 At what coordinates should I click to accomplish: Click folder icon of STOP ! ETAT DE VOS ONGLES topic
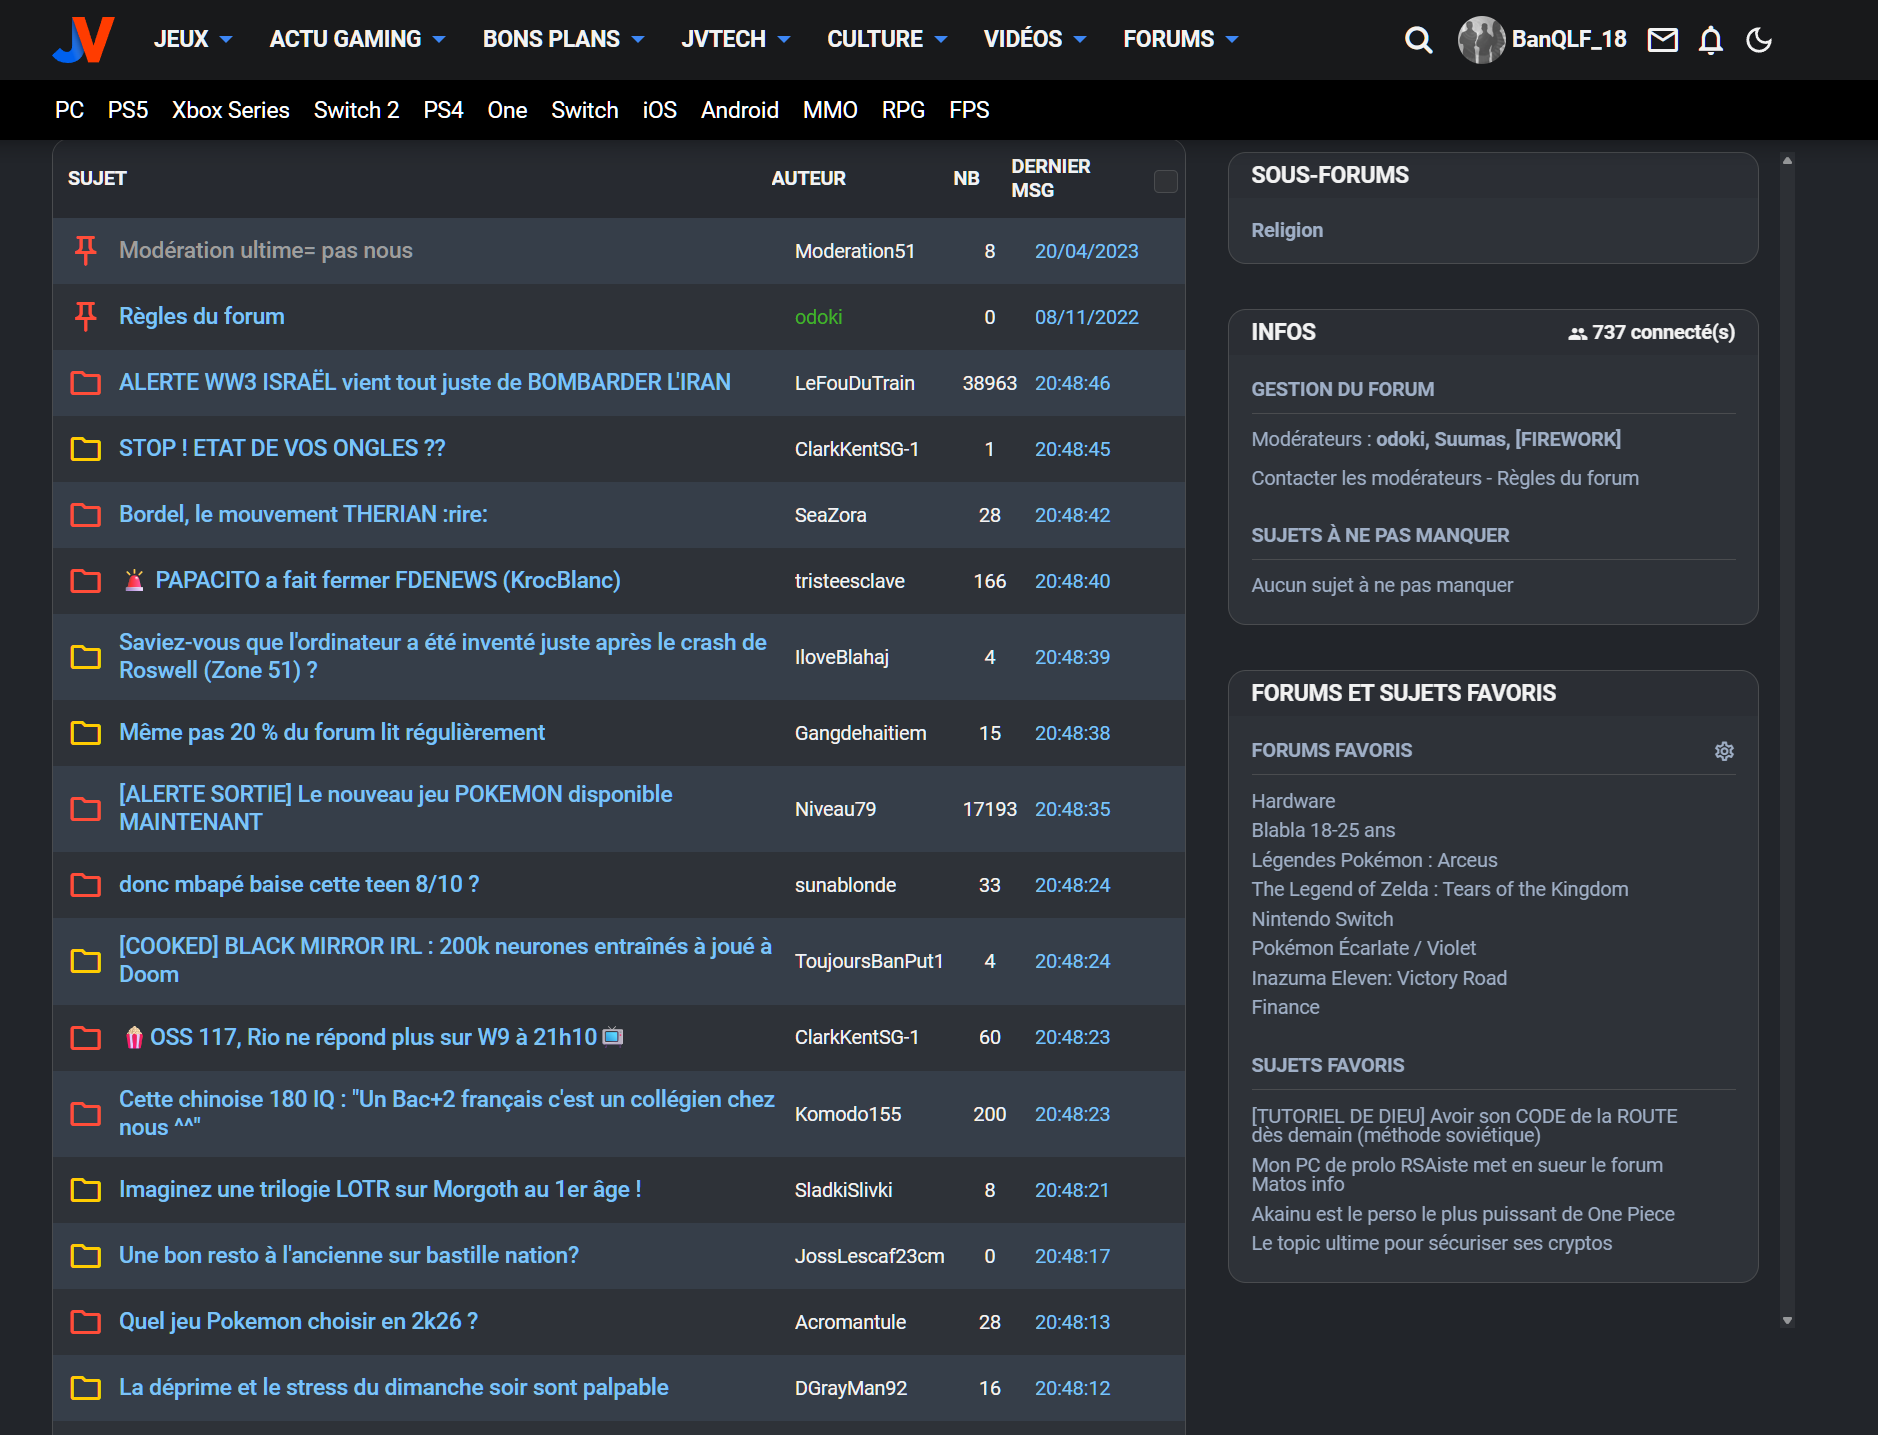86,449
